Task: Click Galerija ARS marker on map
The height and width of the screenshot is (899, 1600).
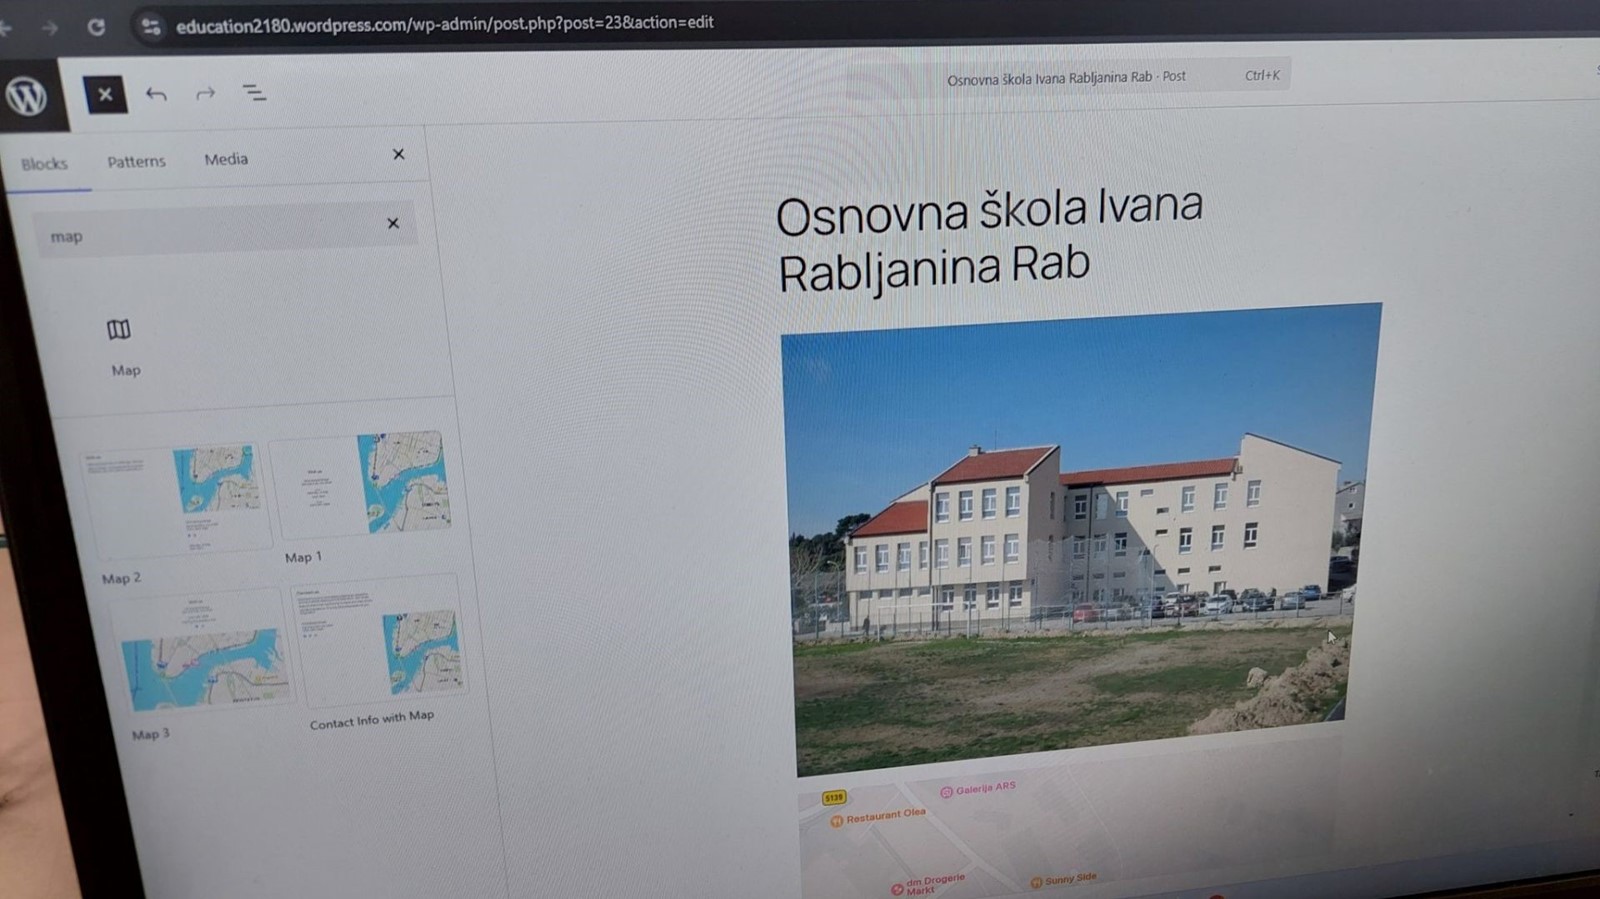Action: coord(977,789)
